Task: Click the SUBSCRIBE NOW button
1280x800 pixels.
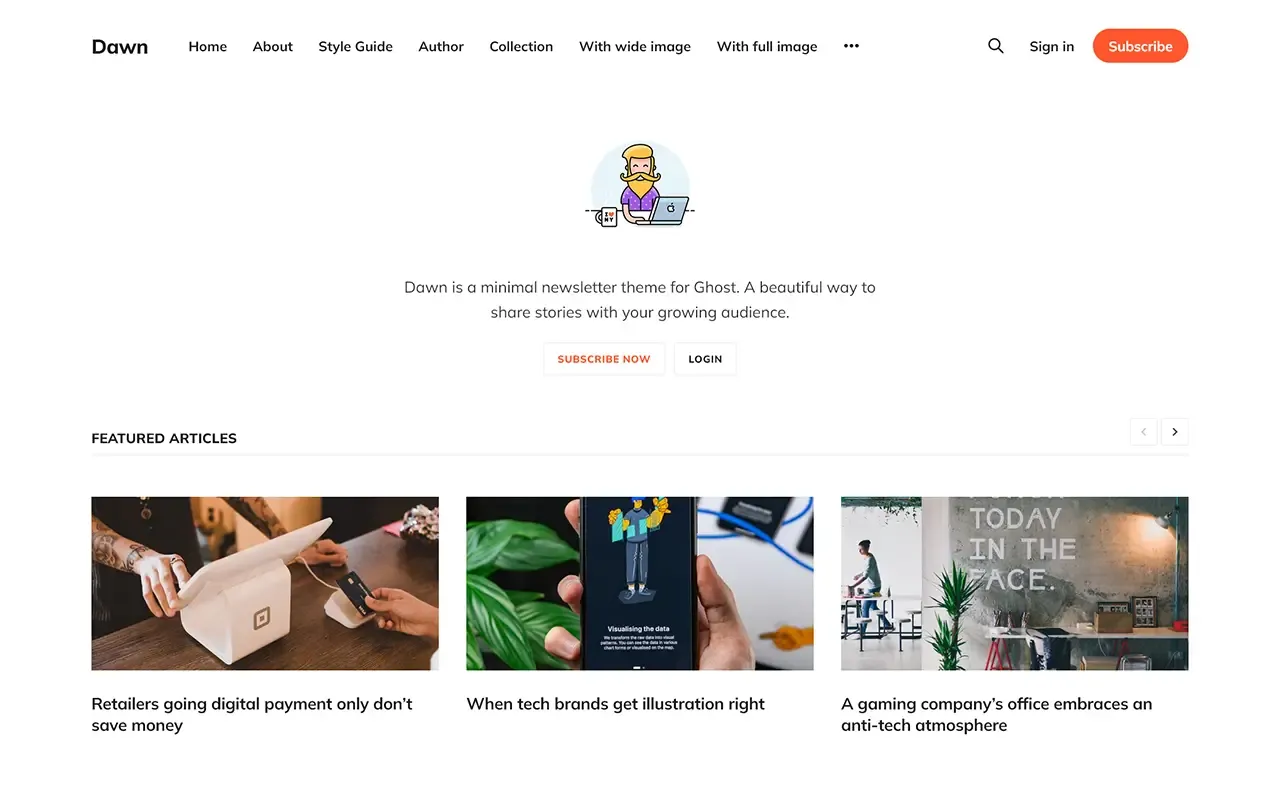Action: [x=604, y=359]
